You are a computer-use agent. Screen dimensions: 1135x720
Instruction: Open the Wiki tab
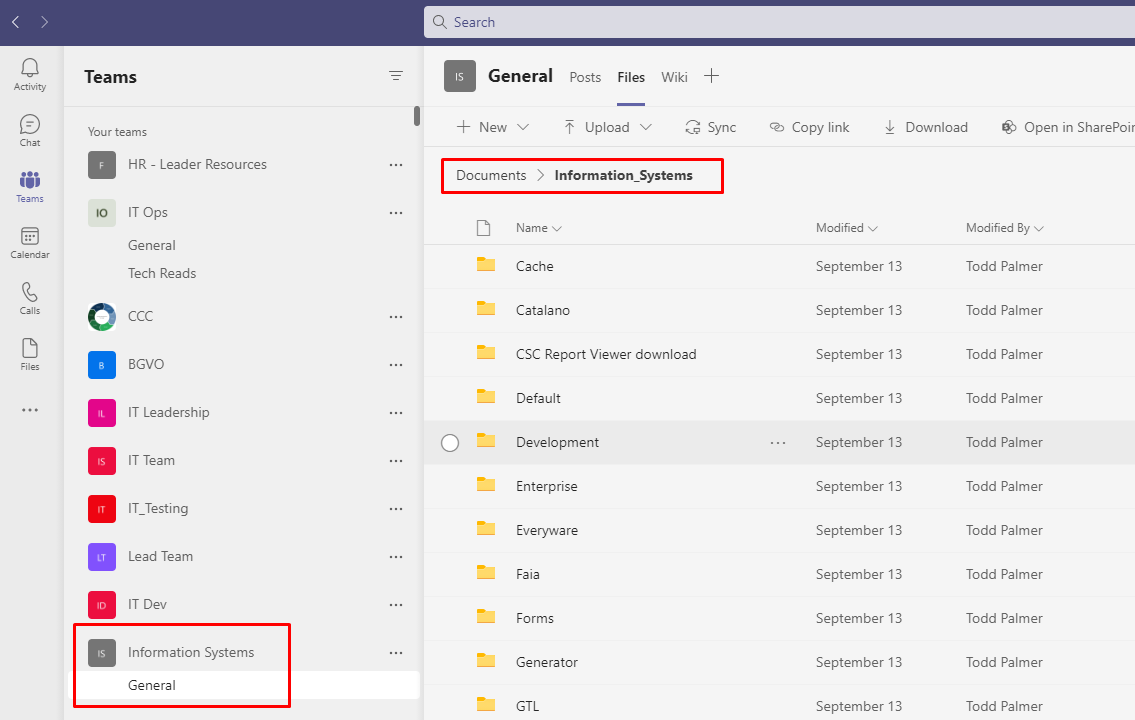(x=674, y=77)
